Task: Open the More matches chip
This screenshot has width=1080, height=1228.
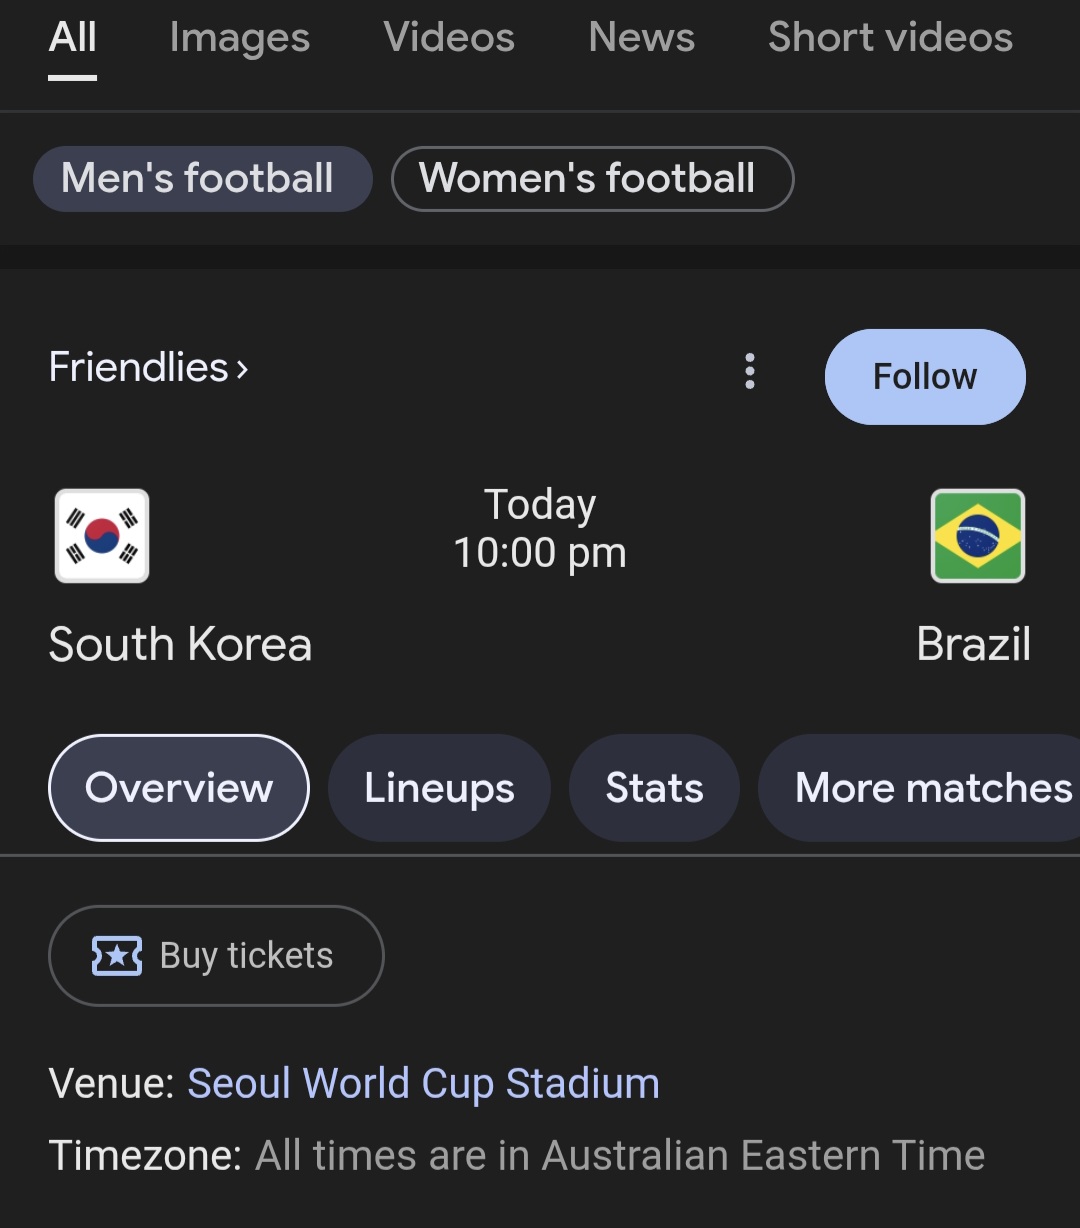Action: click(x=932, y=788)
